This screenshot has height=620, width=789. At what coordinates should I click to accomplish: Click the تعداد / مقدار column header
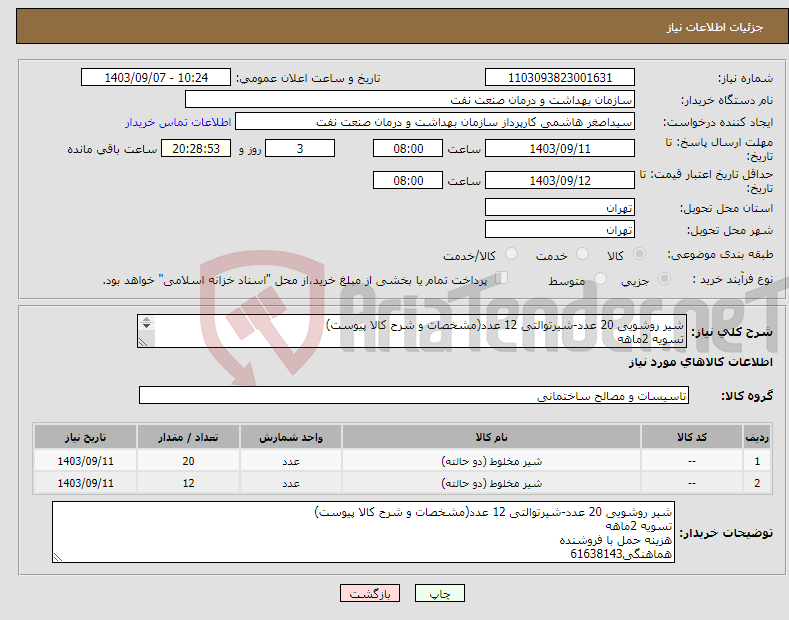click(x=188, y=437)
